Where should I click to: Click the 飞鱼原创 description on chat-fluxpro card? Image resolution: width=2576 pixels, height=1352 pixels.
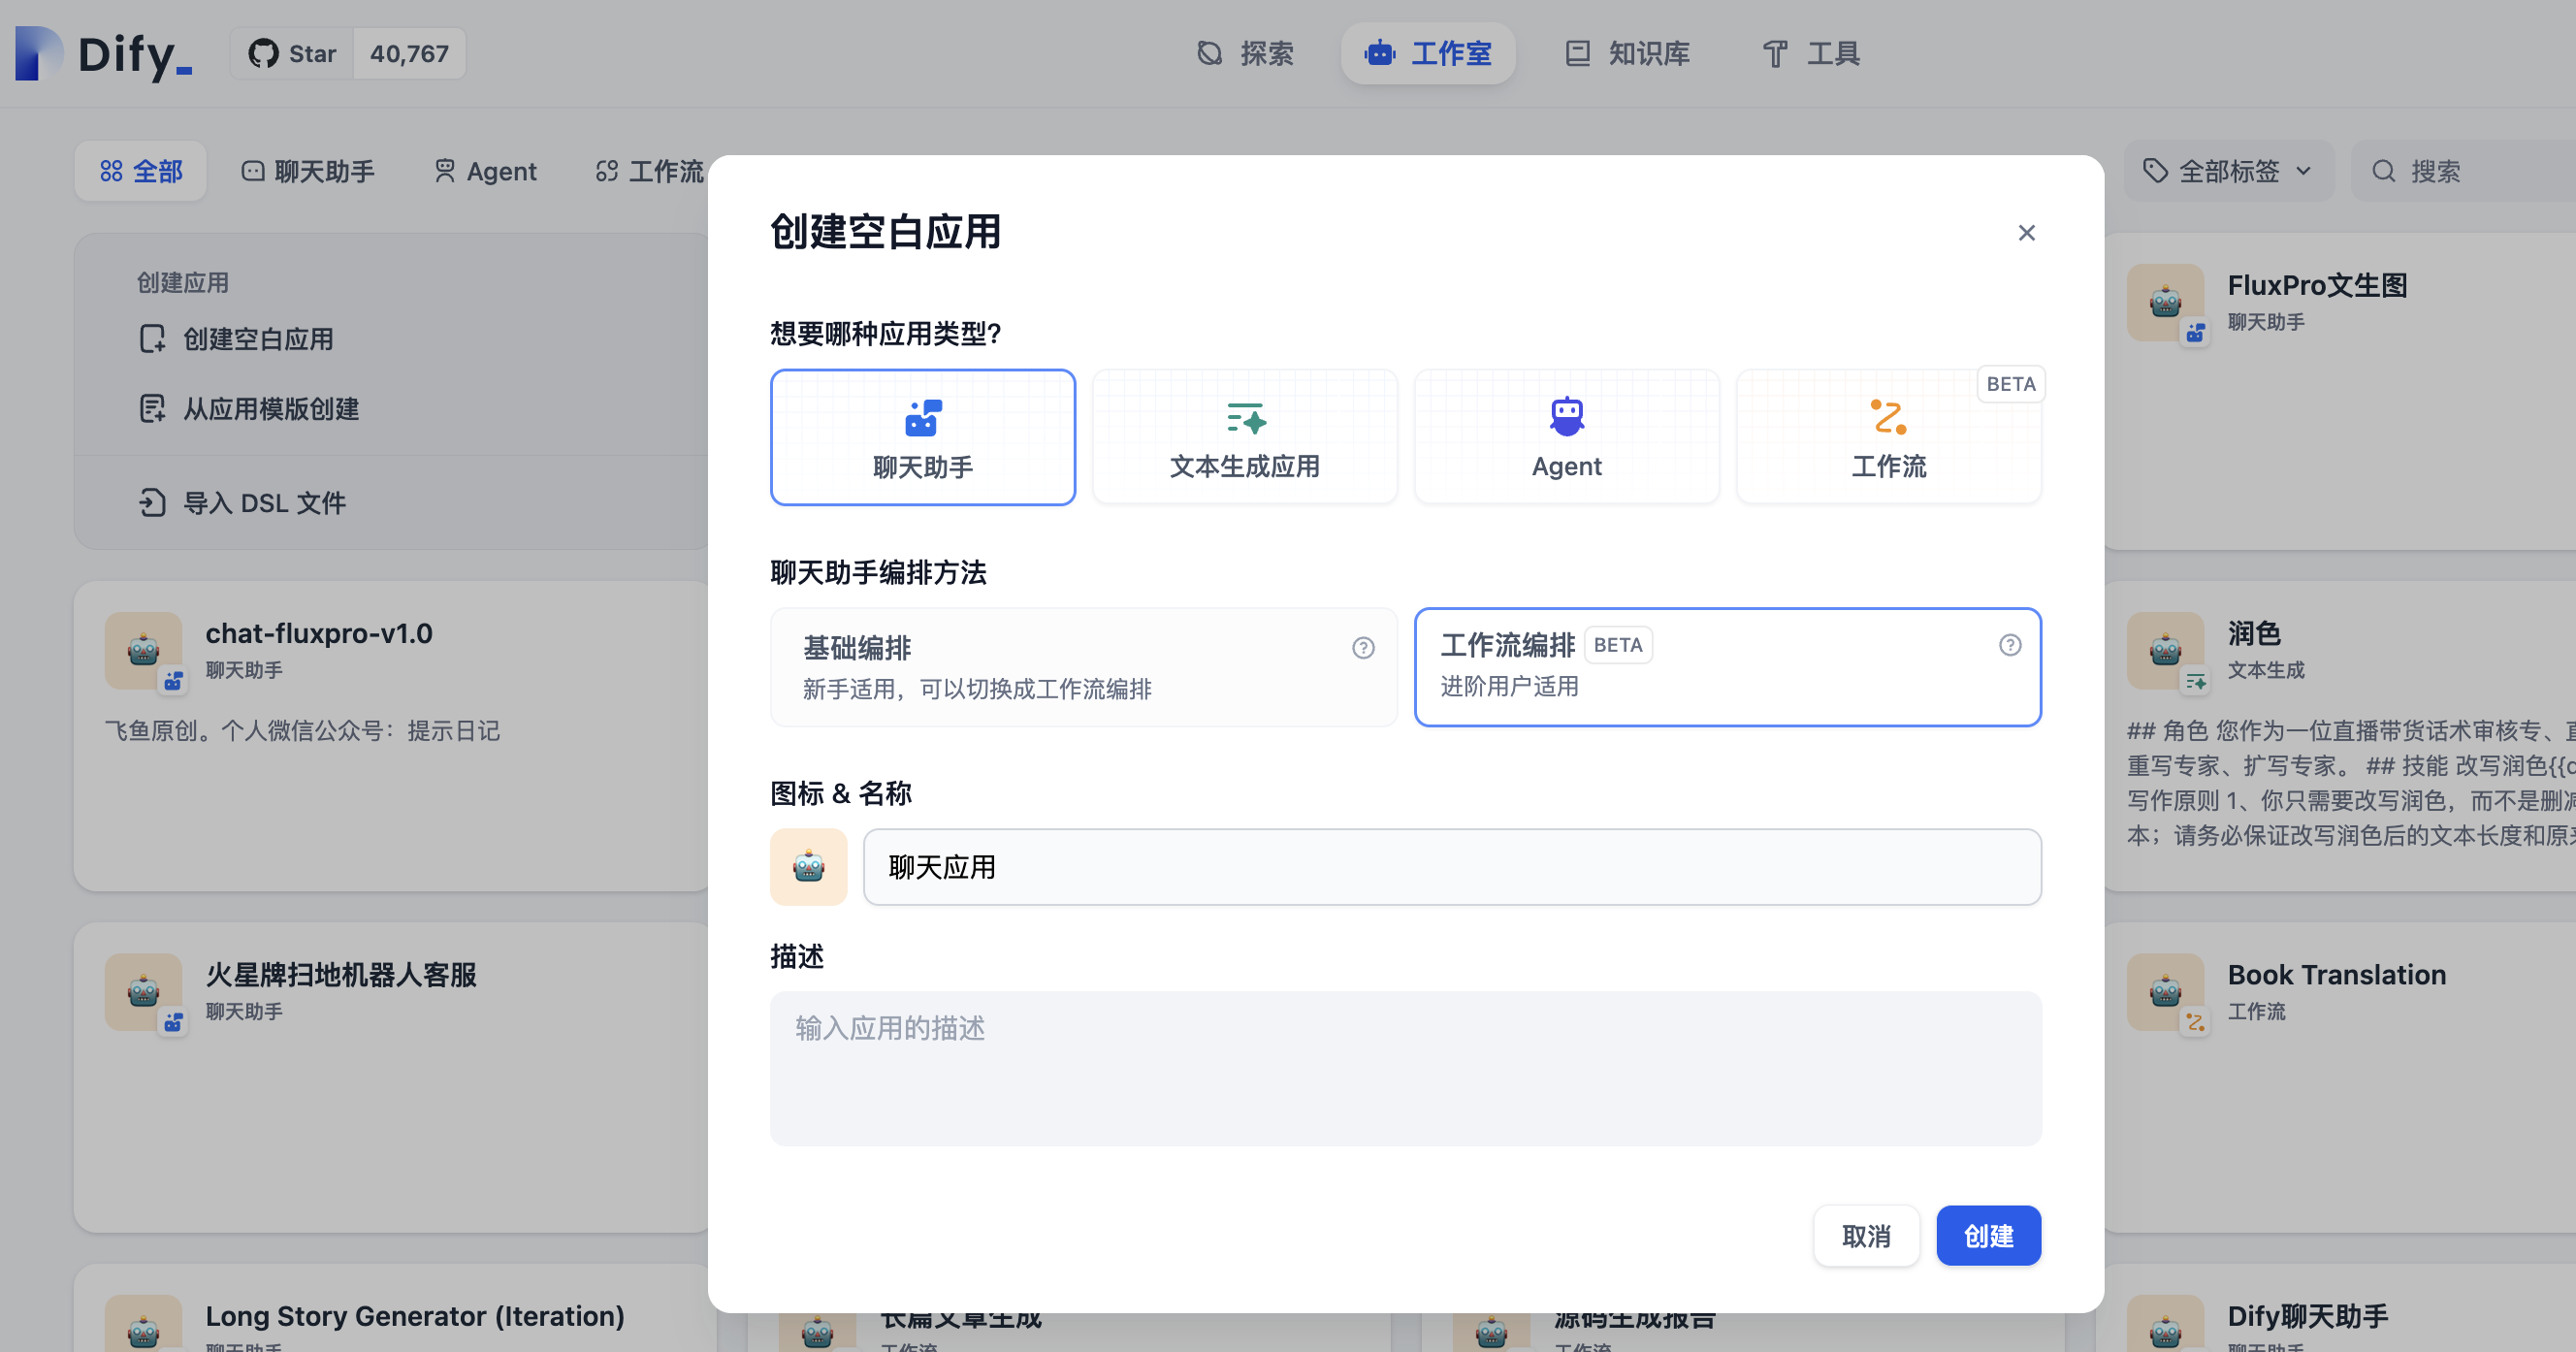[x=302, y=731]
